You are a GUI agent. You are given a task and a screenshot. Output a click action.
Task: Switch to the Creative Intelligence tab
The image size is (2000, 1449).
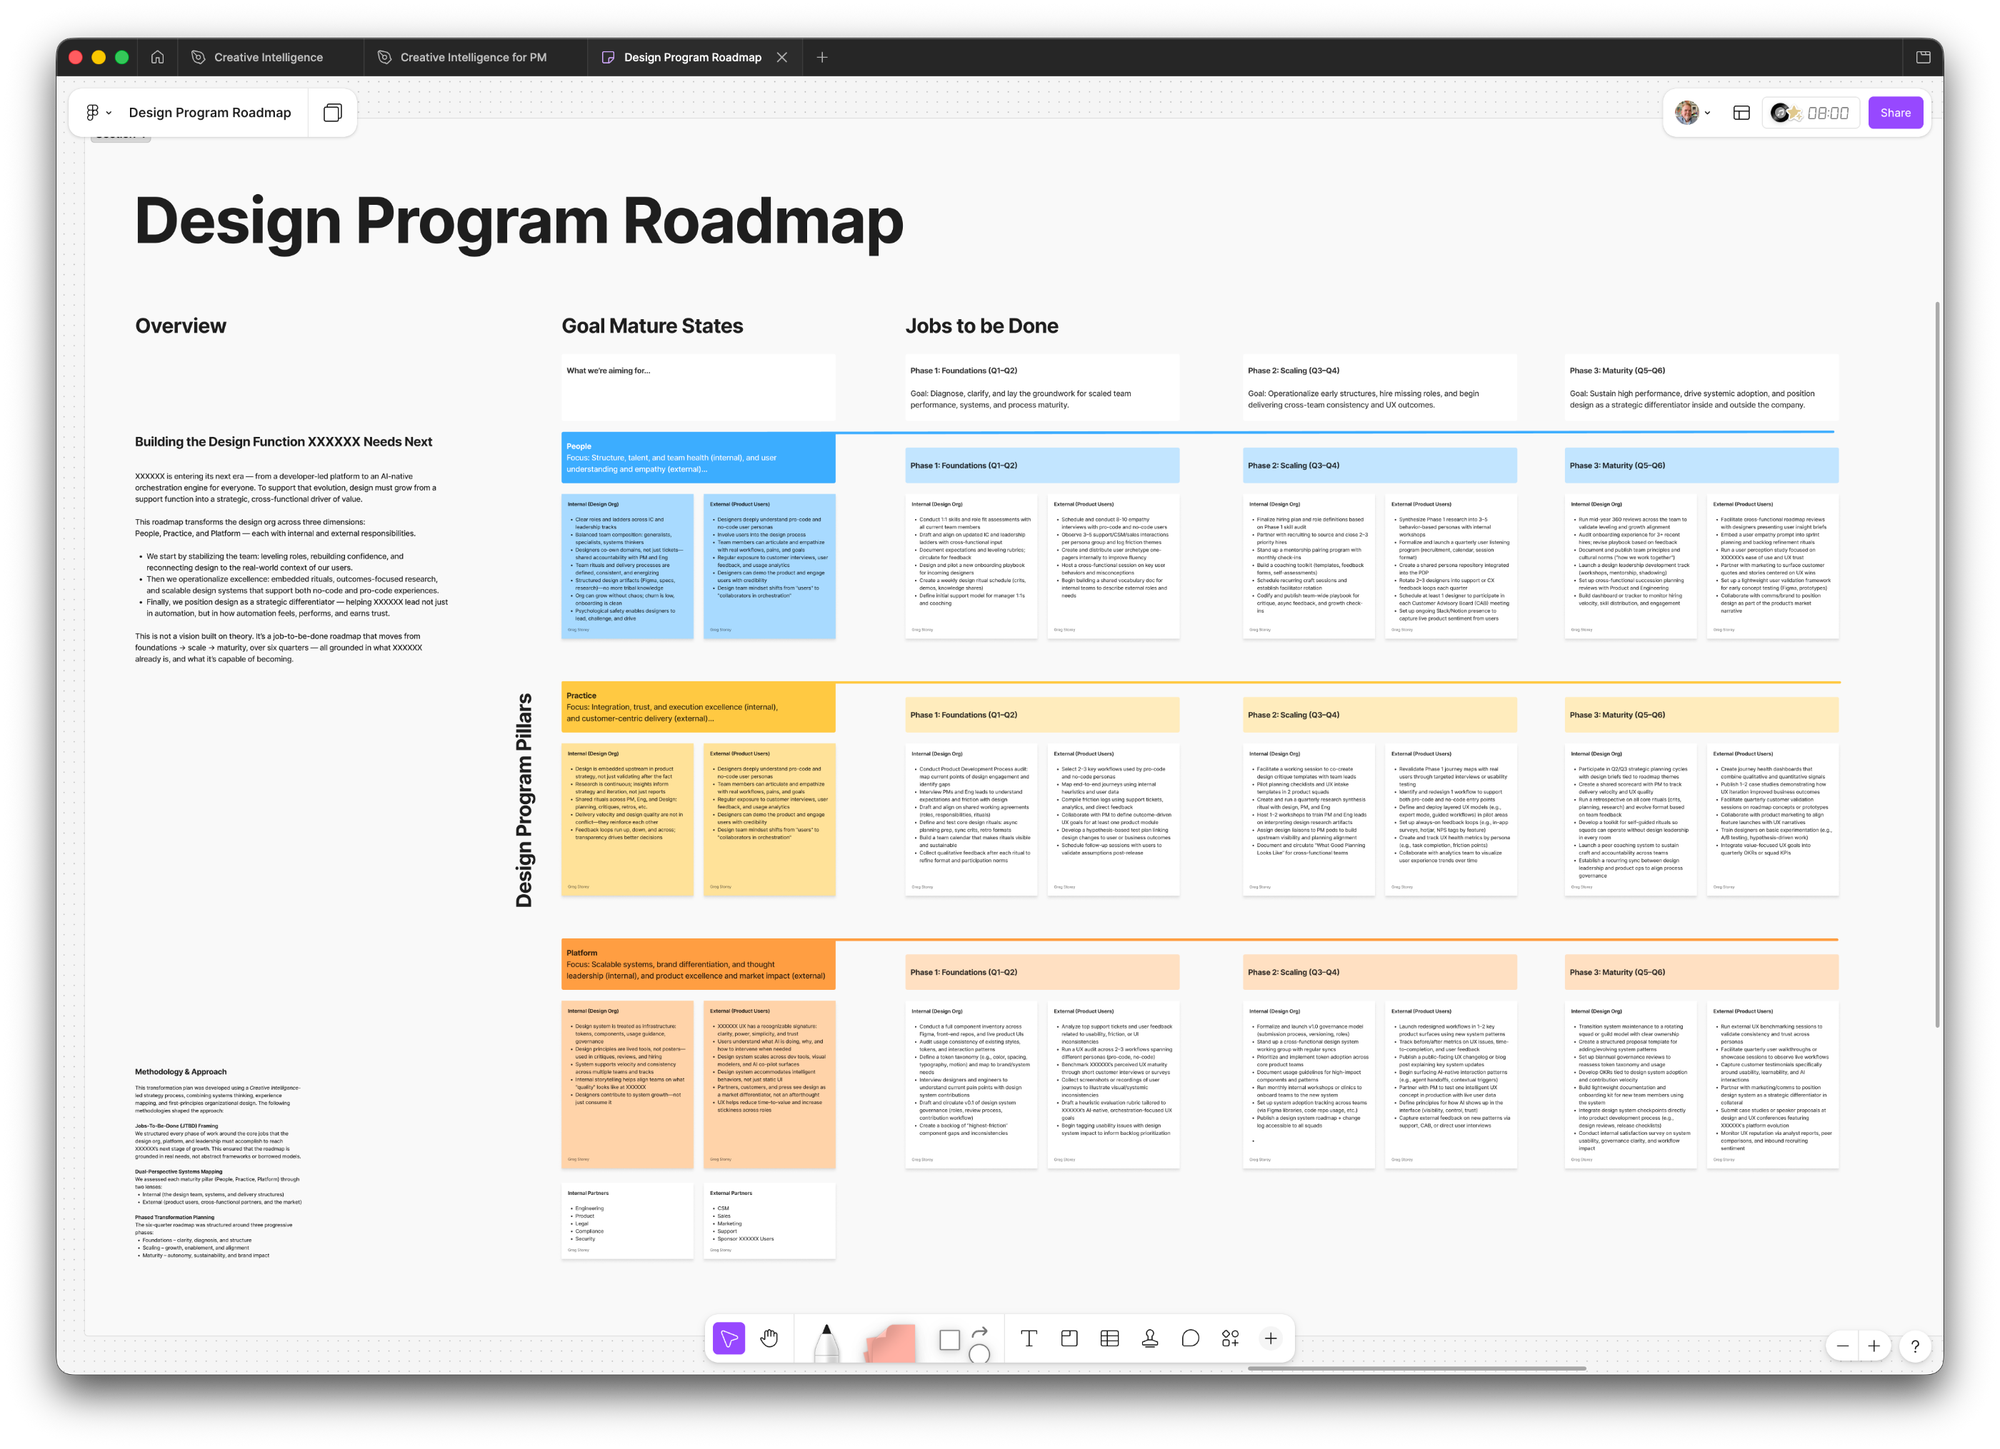(268, 57)
